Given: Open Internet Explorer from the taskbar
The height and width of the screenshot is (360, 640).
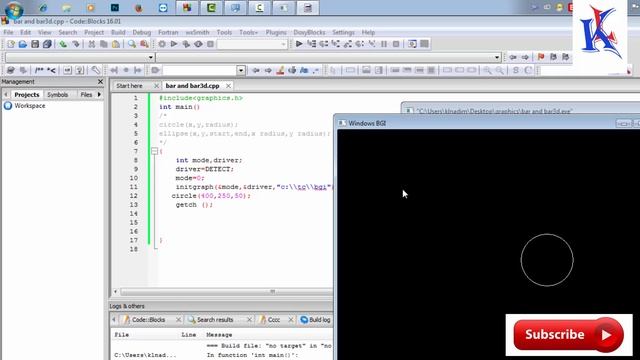Looking at the screenshot, I should (x=43, y=8).
